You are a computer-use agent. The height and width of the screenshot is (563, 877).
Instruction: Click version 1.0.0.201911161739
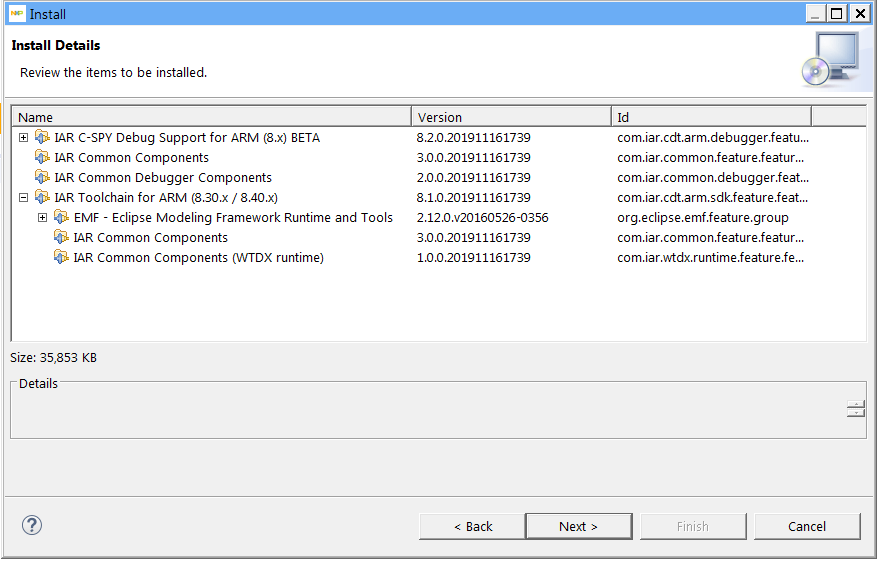(x=474, y=258)
